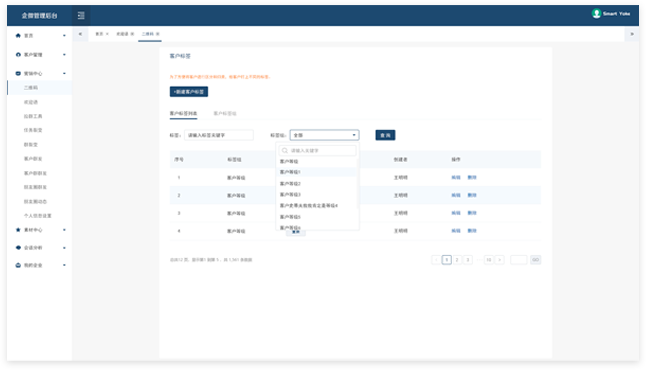Click the 新建客户标签 button

coord(189,91)
